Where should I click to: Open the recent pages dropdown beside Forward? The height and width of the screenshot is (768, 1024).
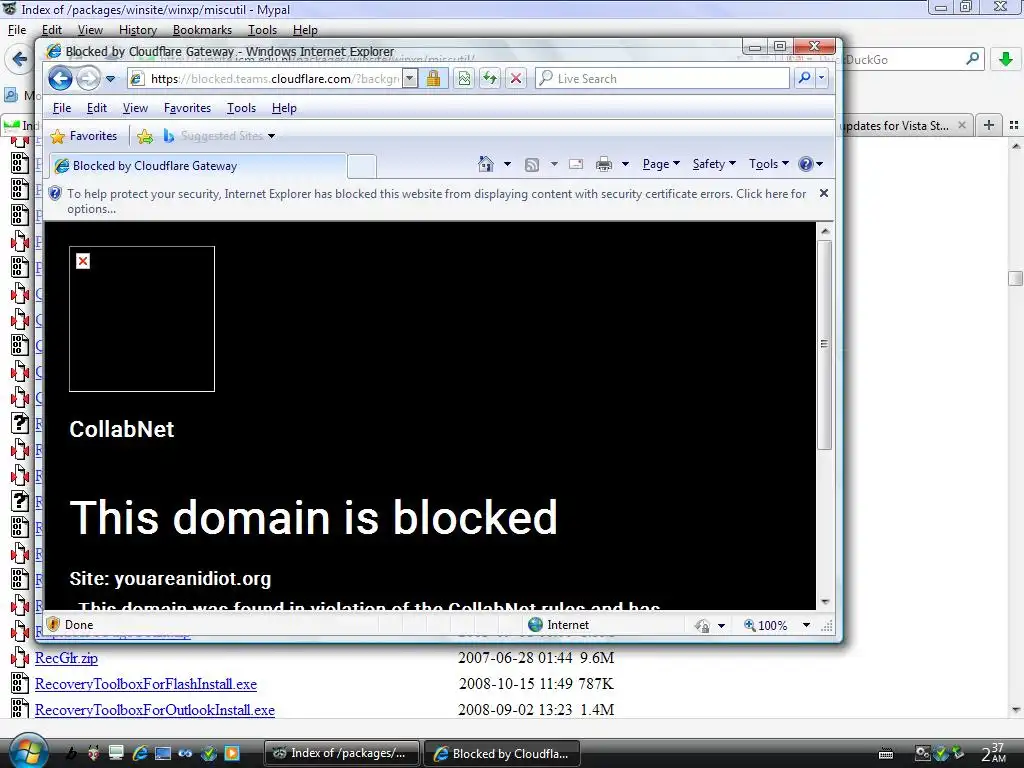pyautogui.click(x=110, y=79)
